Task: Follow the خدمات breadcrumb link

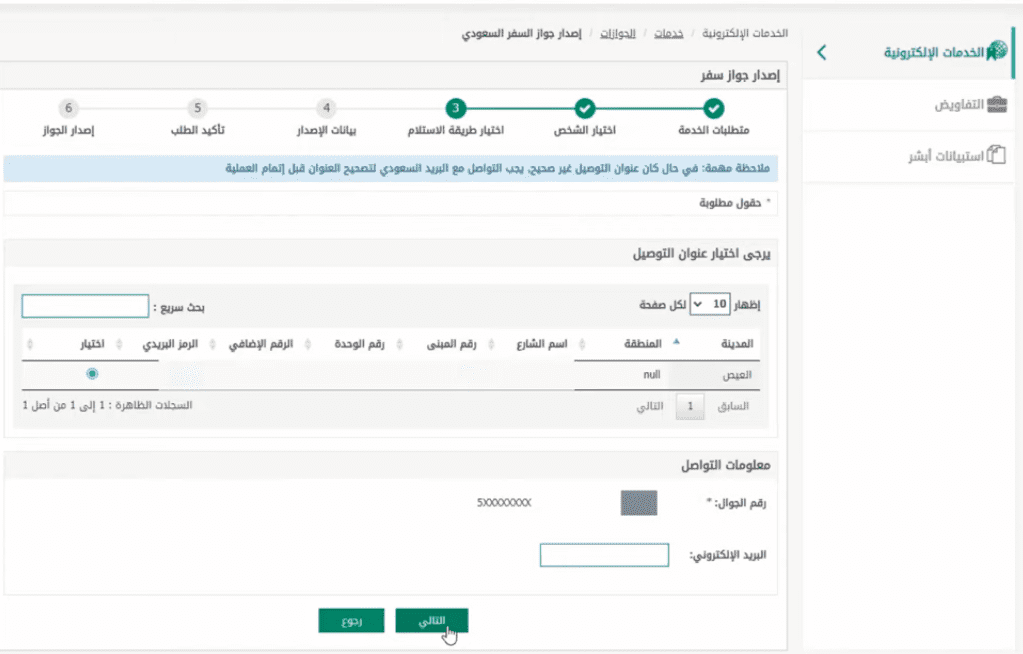Action: 669,33
